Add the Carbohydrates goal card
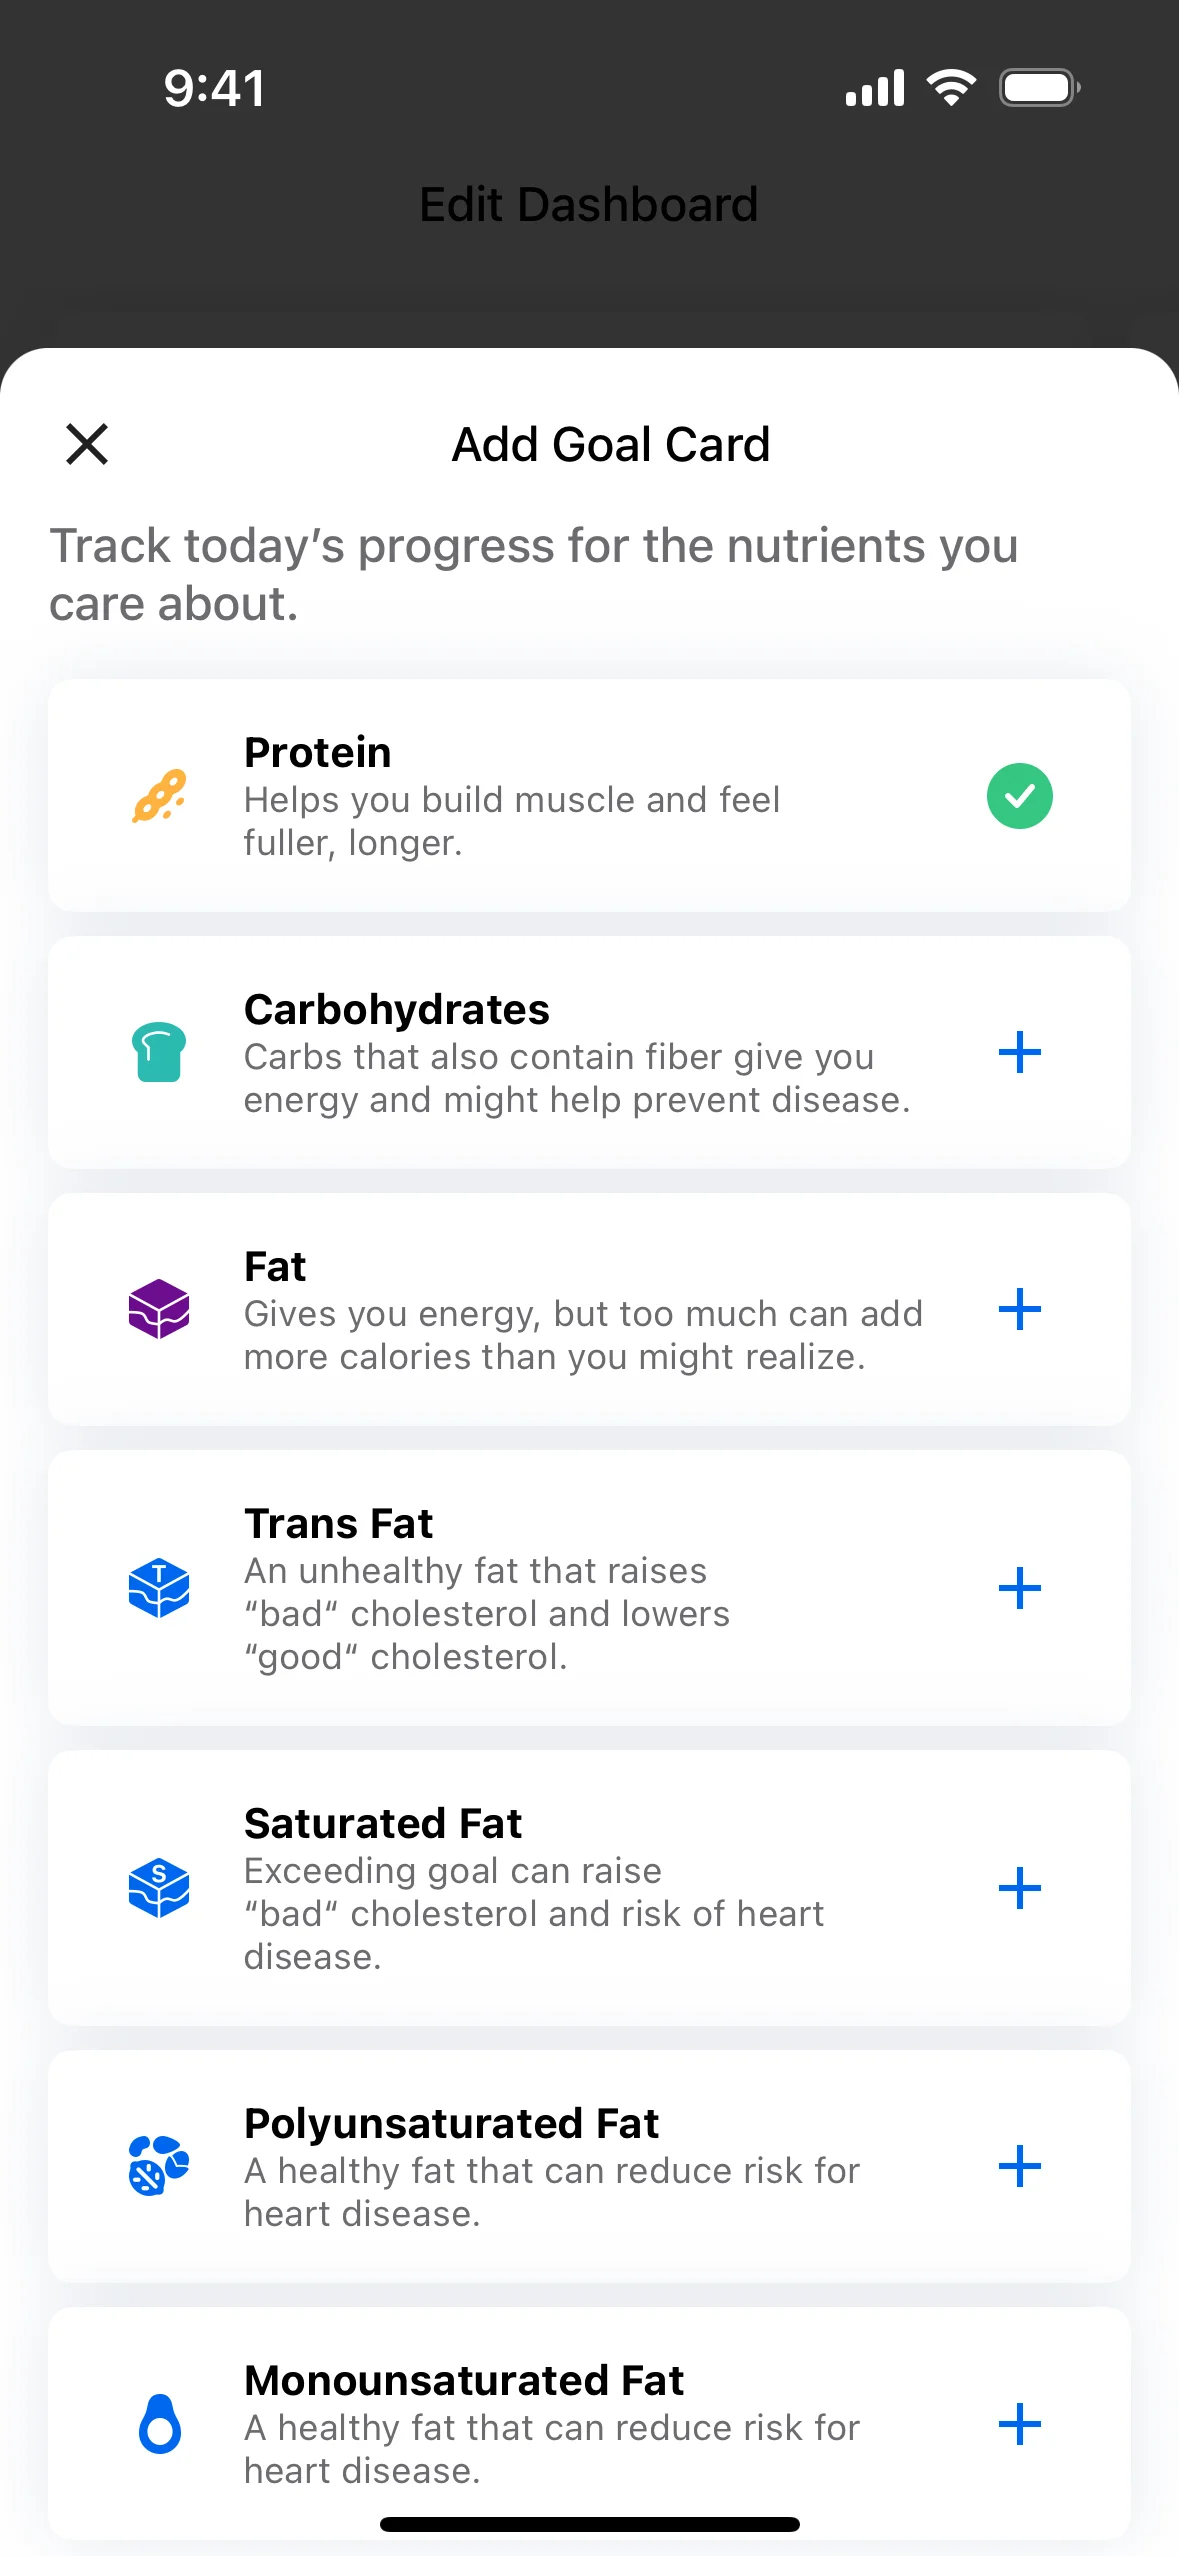The width and height of the screenshot is (1179, 2556). coord(1020,1052)
